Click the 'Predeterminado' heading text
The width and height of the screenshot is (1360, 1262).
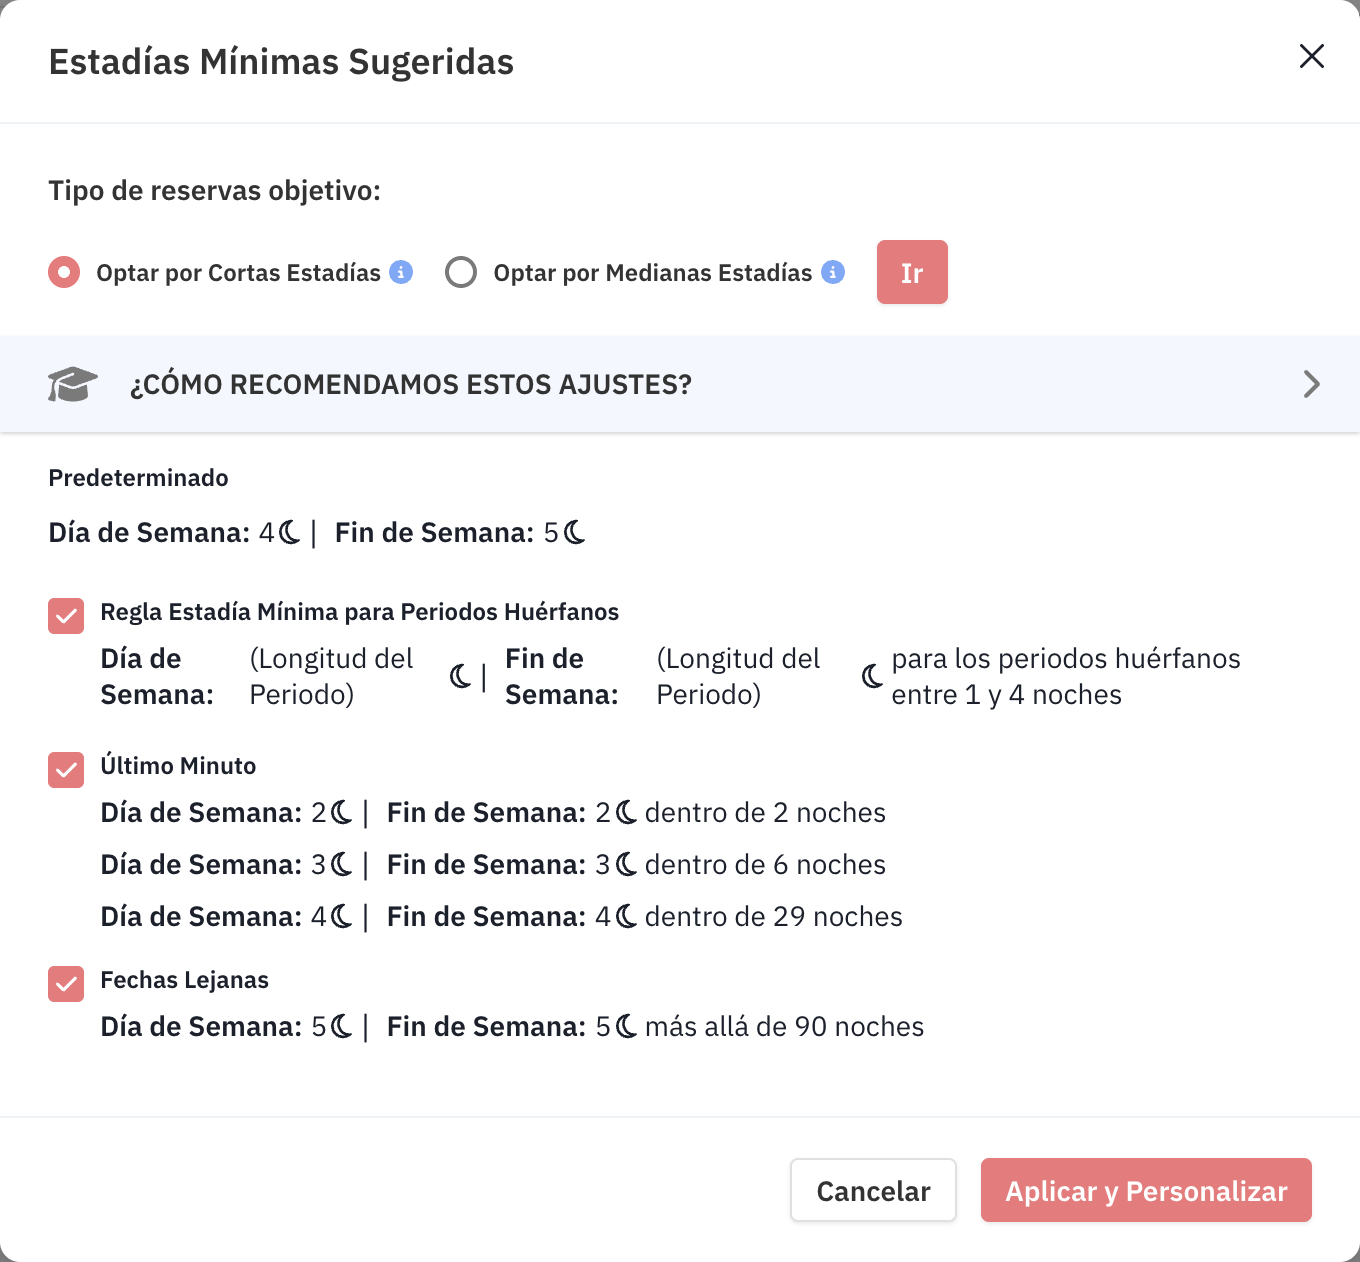[x=138, y=478]
